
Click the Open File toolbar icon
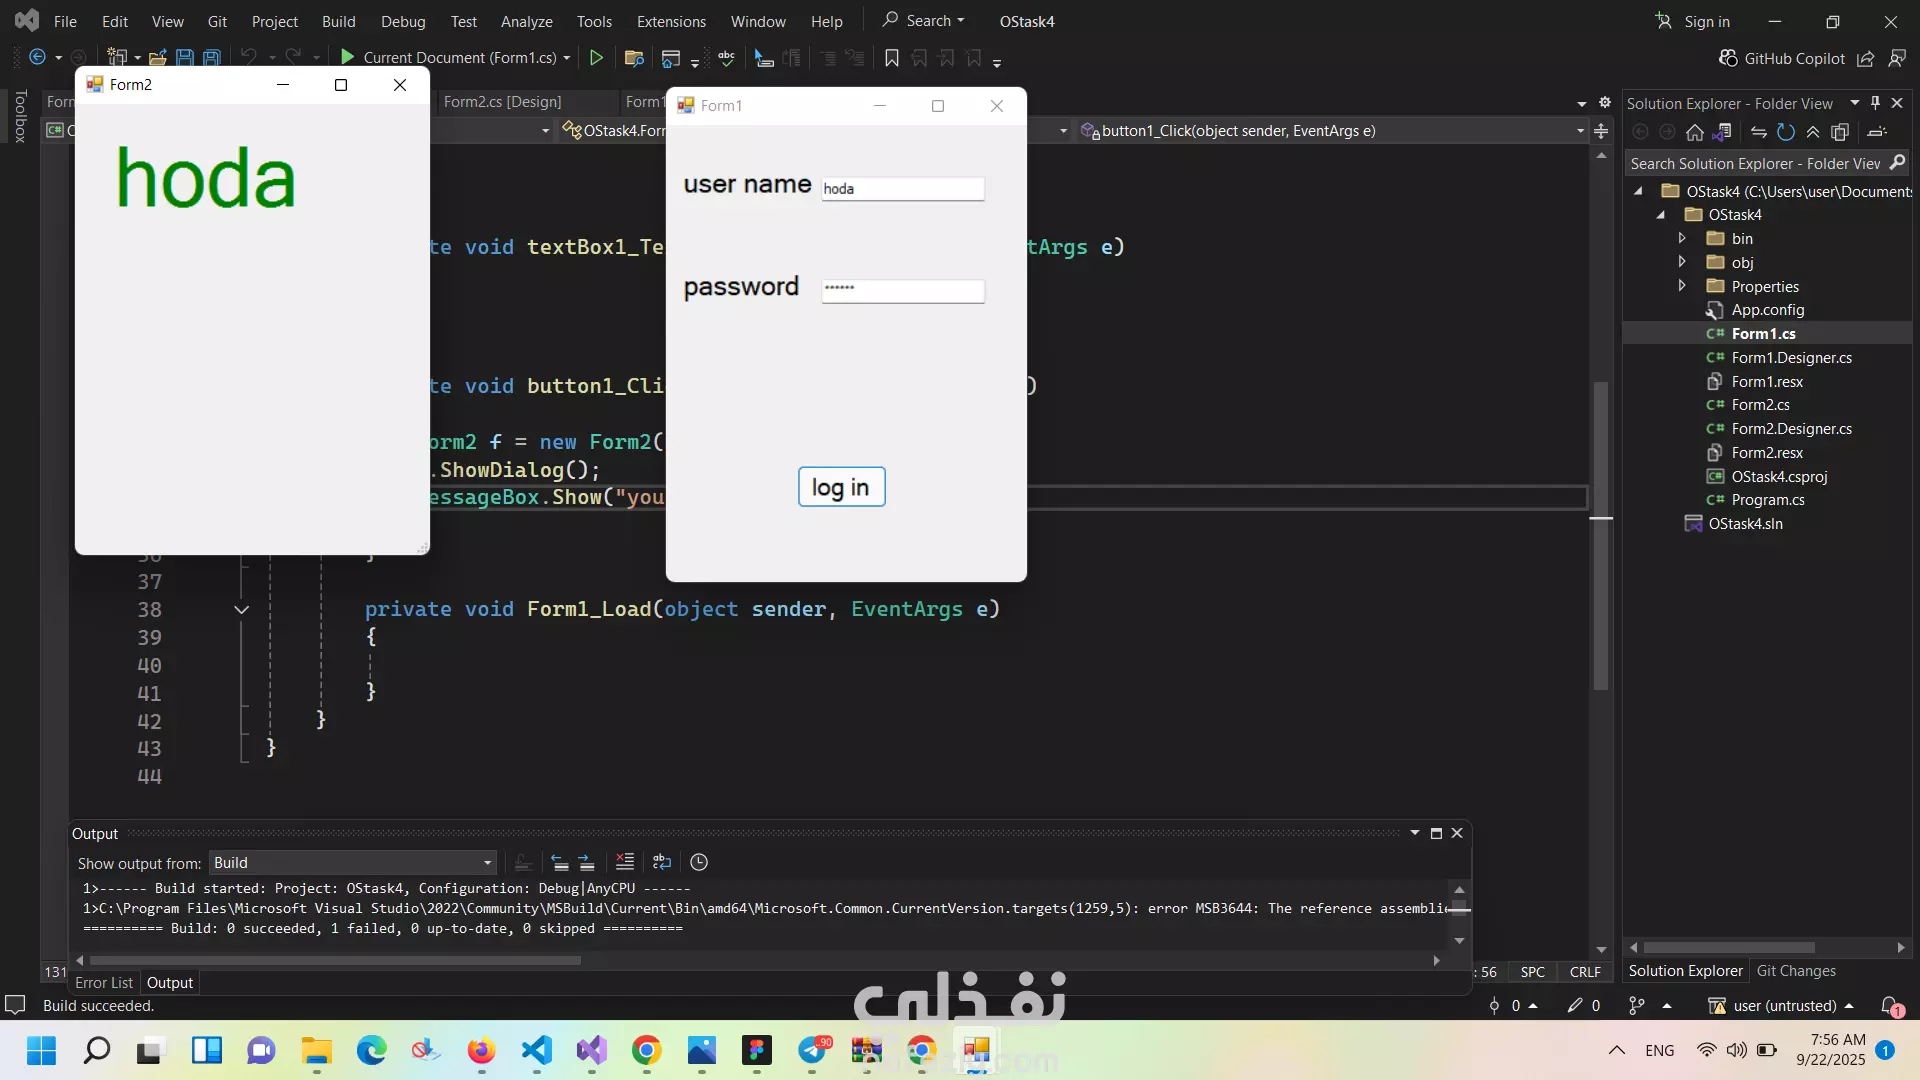(158, 58)
